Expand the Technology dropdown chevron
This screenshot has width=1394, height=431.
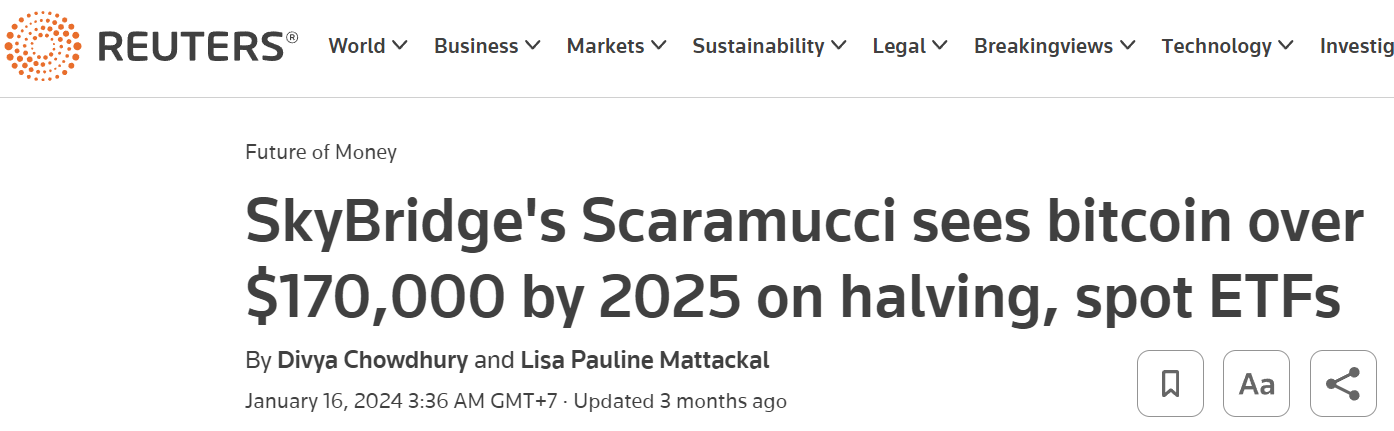(1286, 46)
